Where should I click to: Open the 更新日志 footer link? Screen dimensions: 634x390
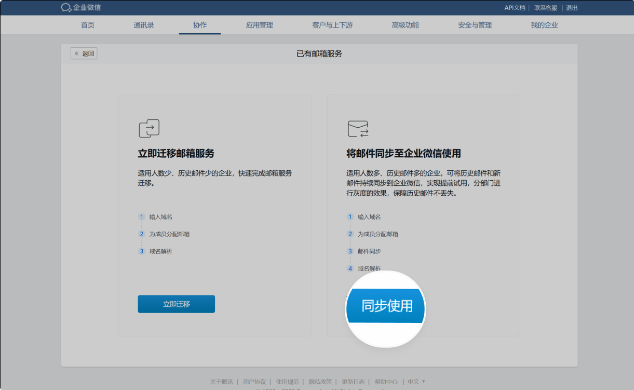[x=353, y=382]
